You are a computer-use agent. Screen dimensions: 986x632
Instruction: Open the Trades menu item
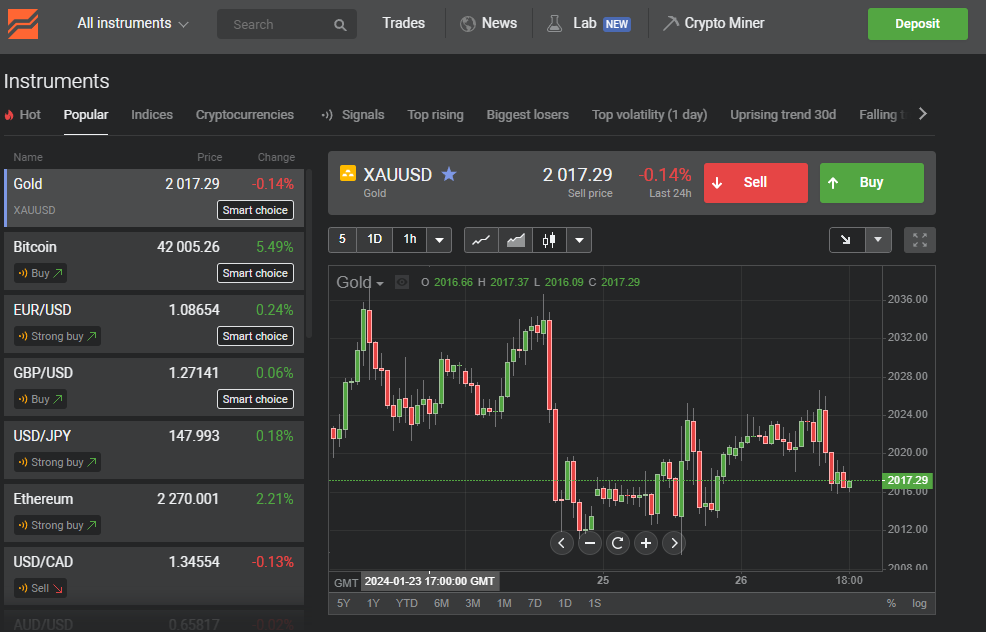(x=403, y=23)
